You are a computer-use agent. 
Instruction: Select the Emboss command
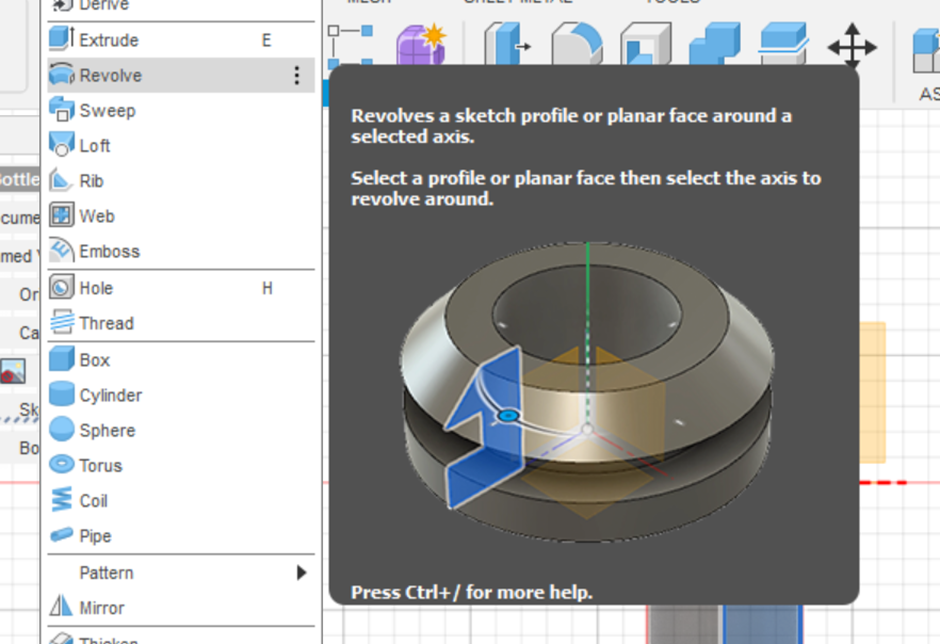tap(180, 251)
